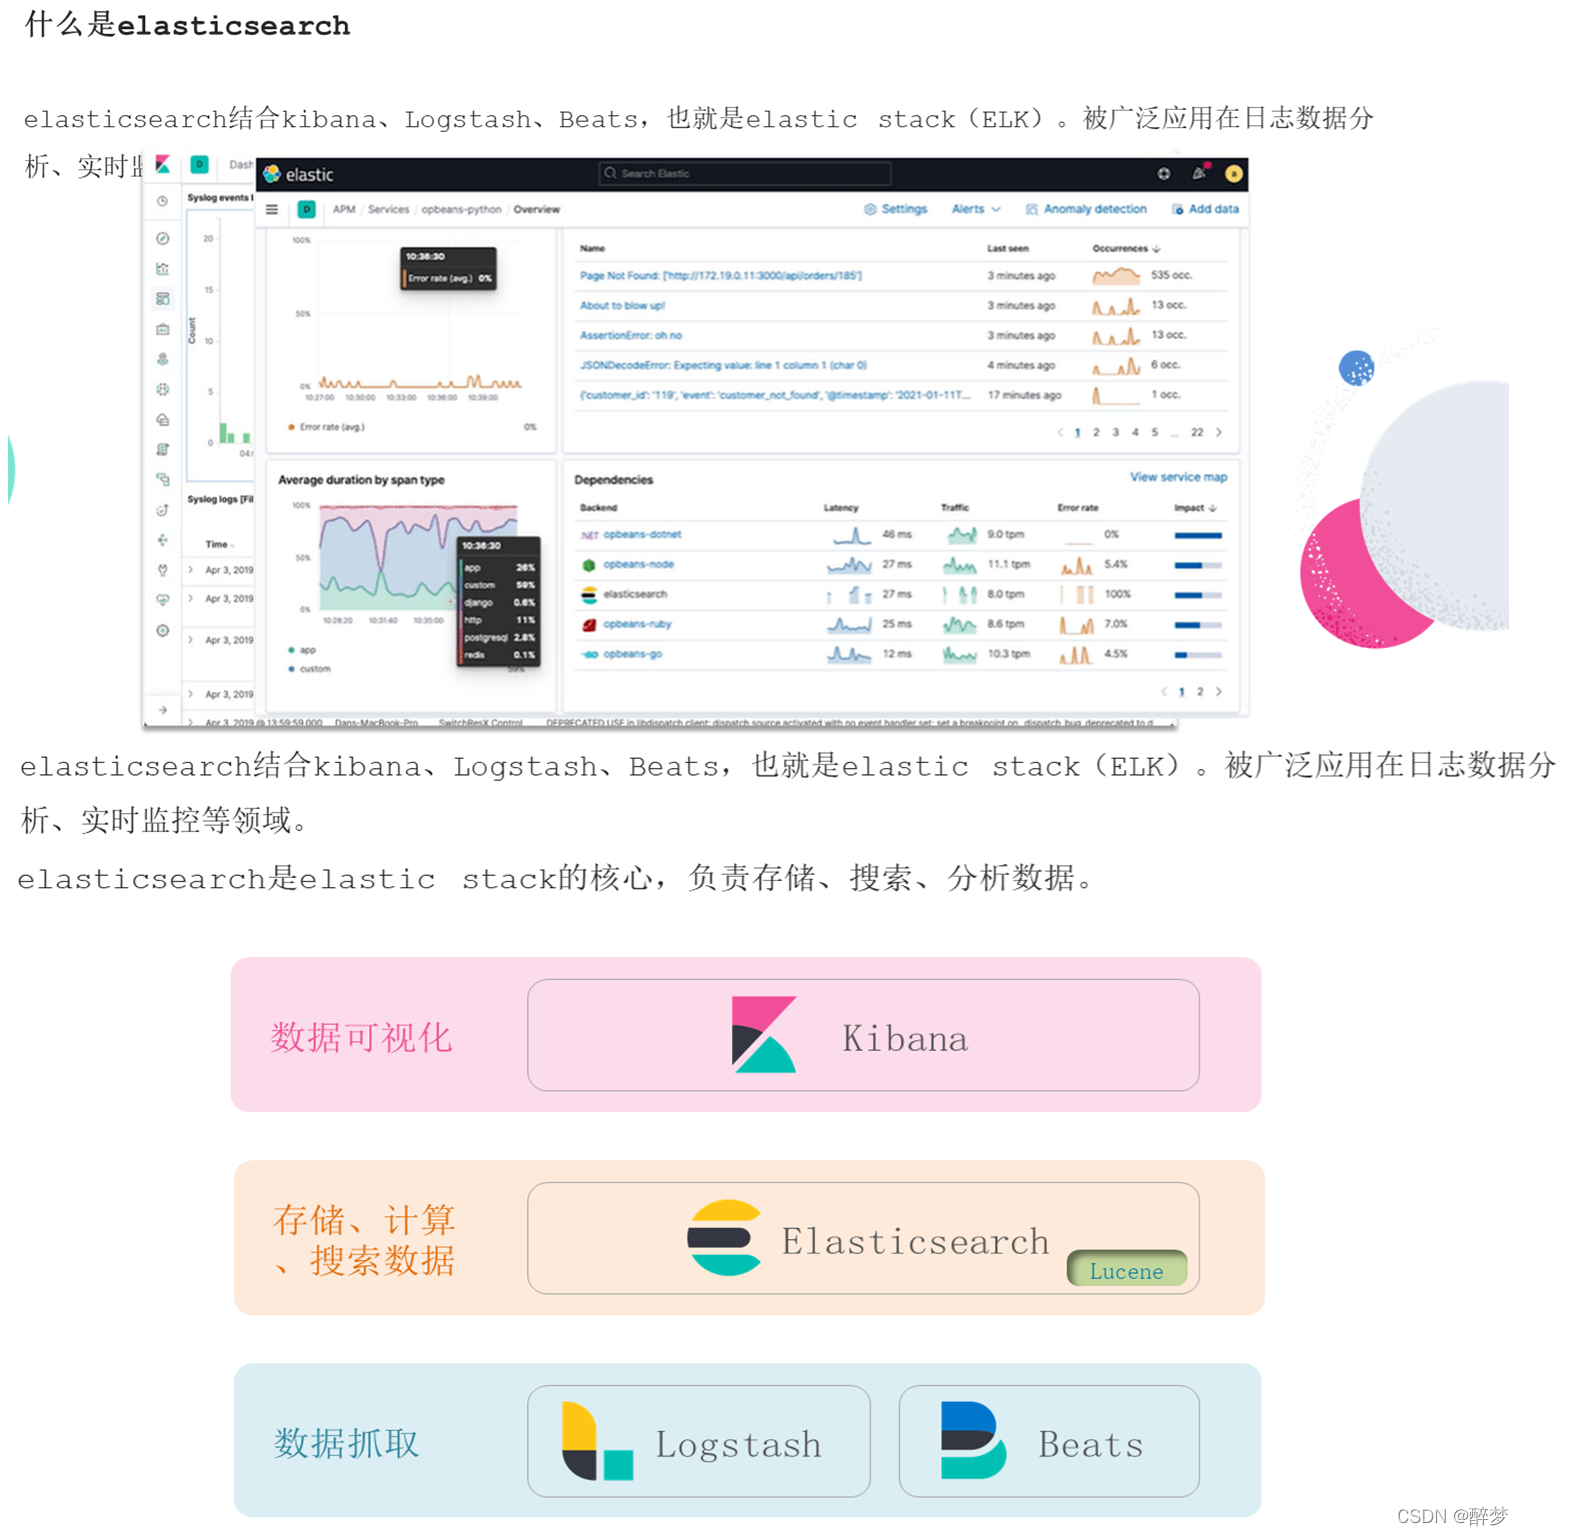Click the elasticsearch backend icon in Dependencies
Viewport: 1584px width, 1535px height.
pyautogui.click(x=589, y=595)
